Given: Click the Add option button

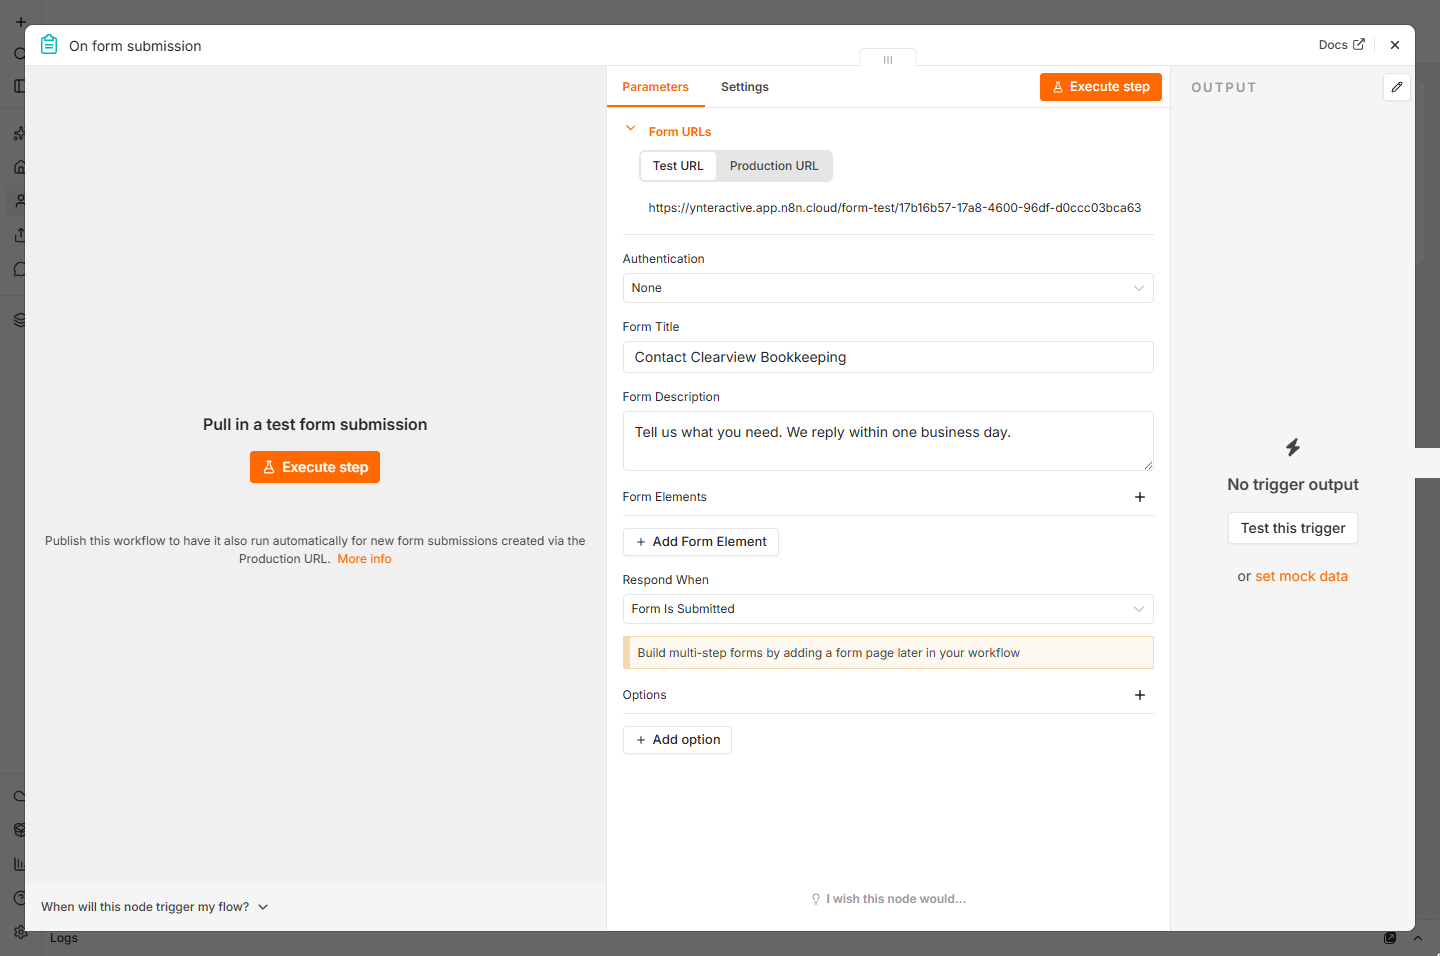Looking at the screenshot, I should [678, 740].
